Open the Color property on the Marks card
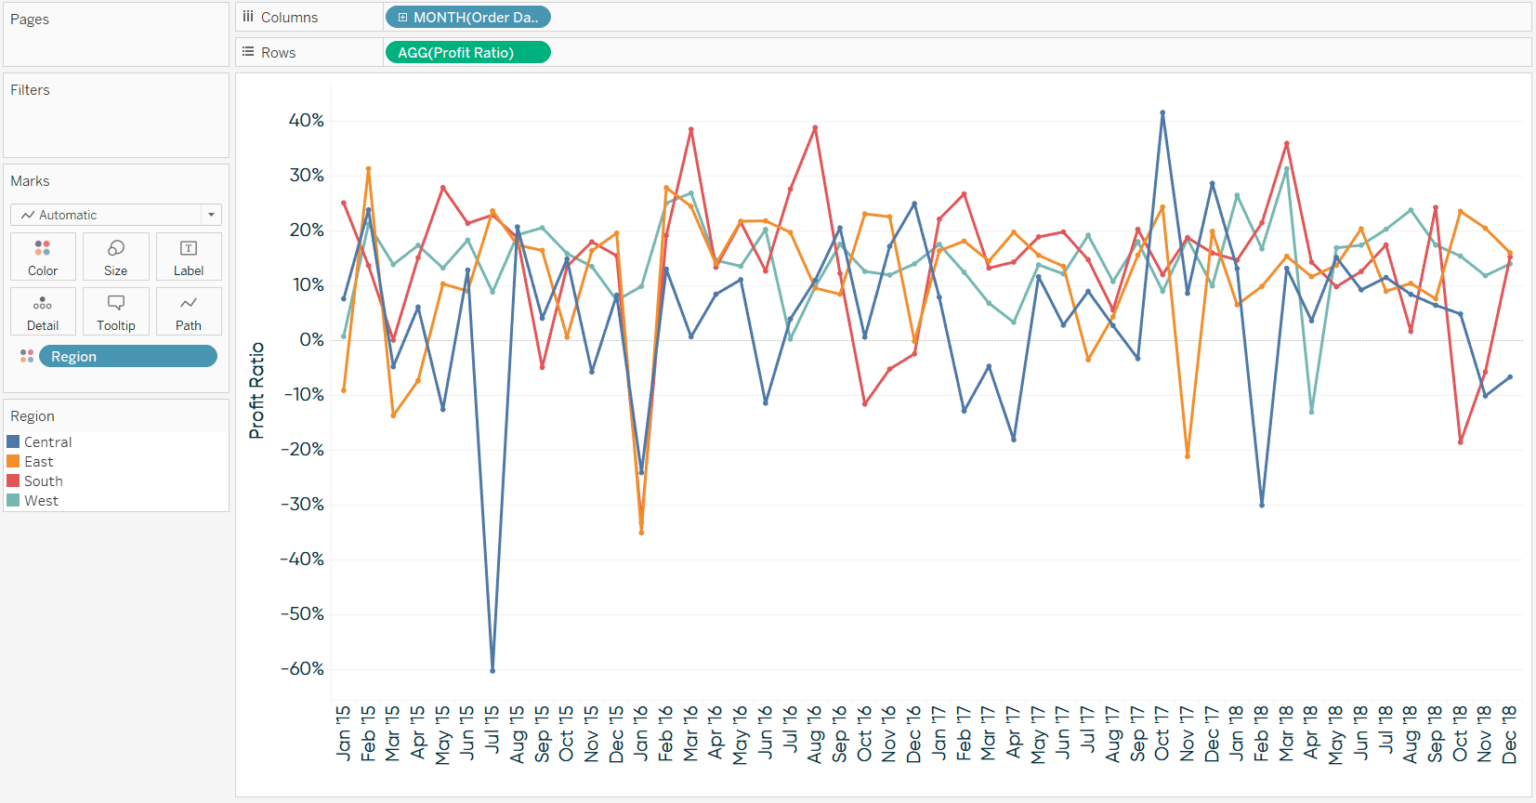This screenshot has height=803, width=1536. tap(42, 256)
